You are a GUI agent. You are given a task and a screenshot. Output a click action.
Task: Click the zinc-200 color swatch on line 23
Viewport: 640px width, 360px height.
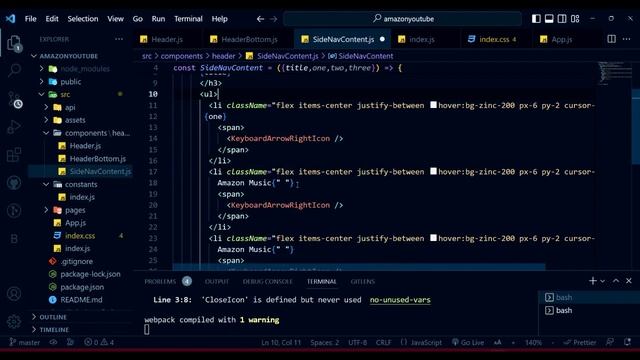433,238
